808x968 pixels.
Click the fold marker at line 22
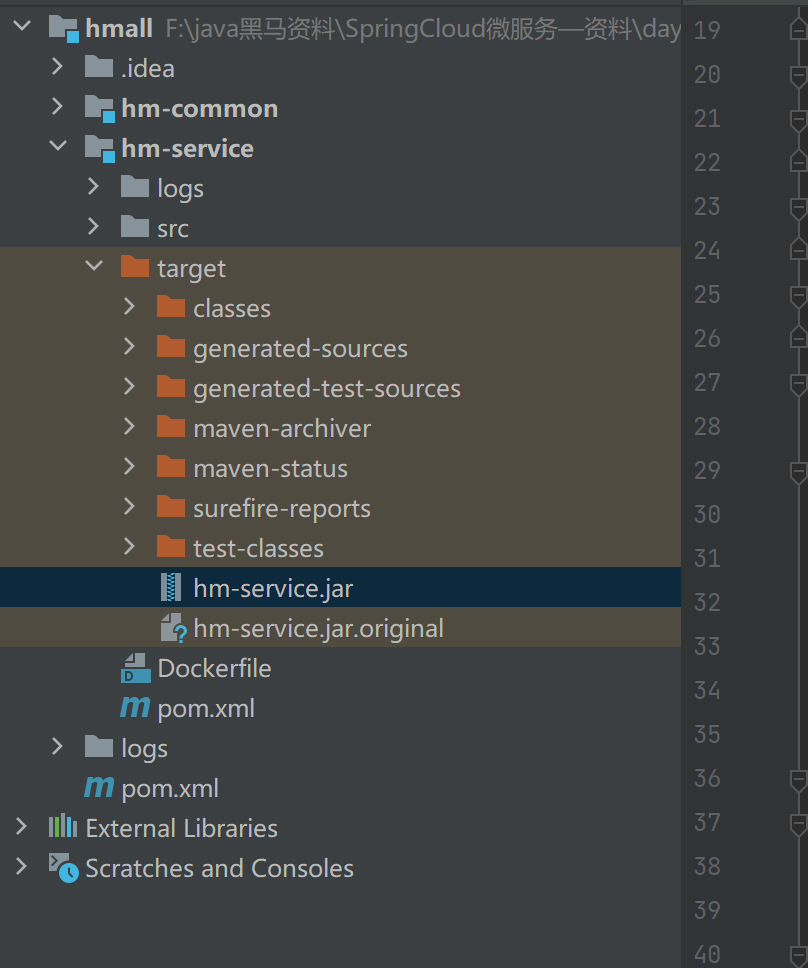coord(799,162)
